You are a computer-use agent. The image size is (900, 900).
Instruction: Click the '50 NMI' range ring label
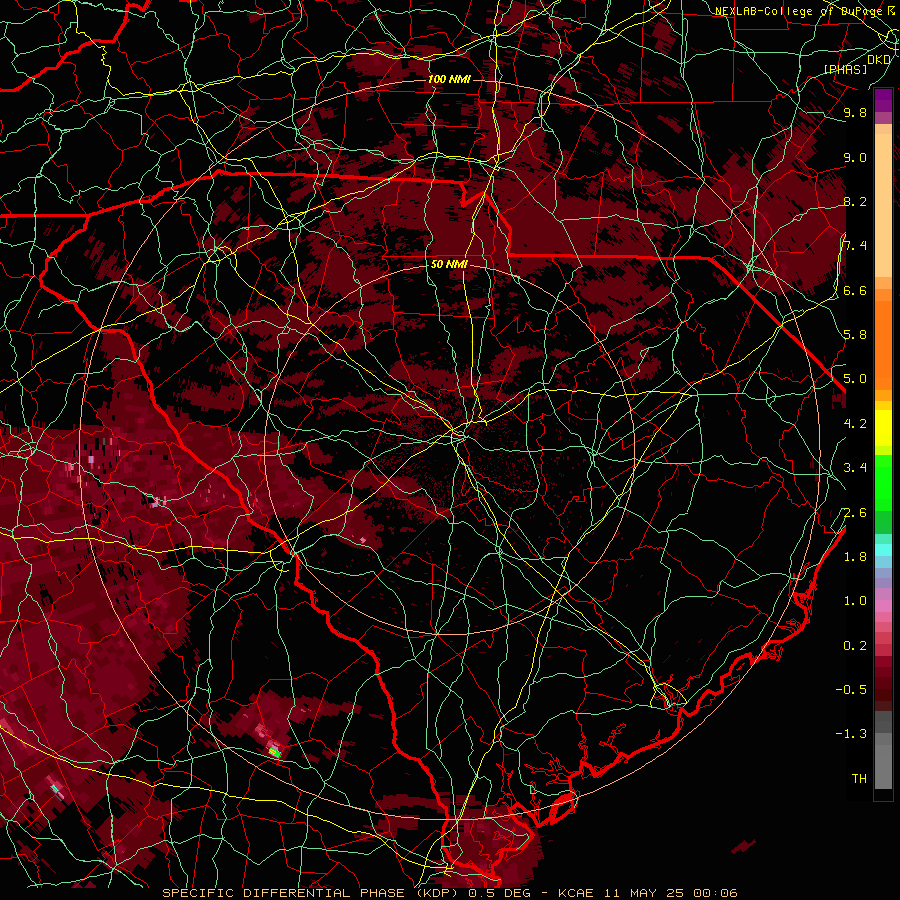[449, 265]
